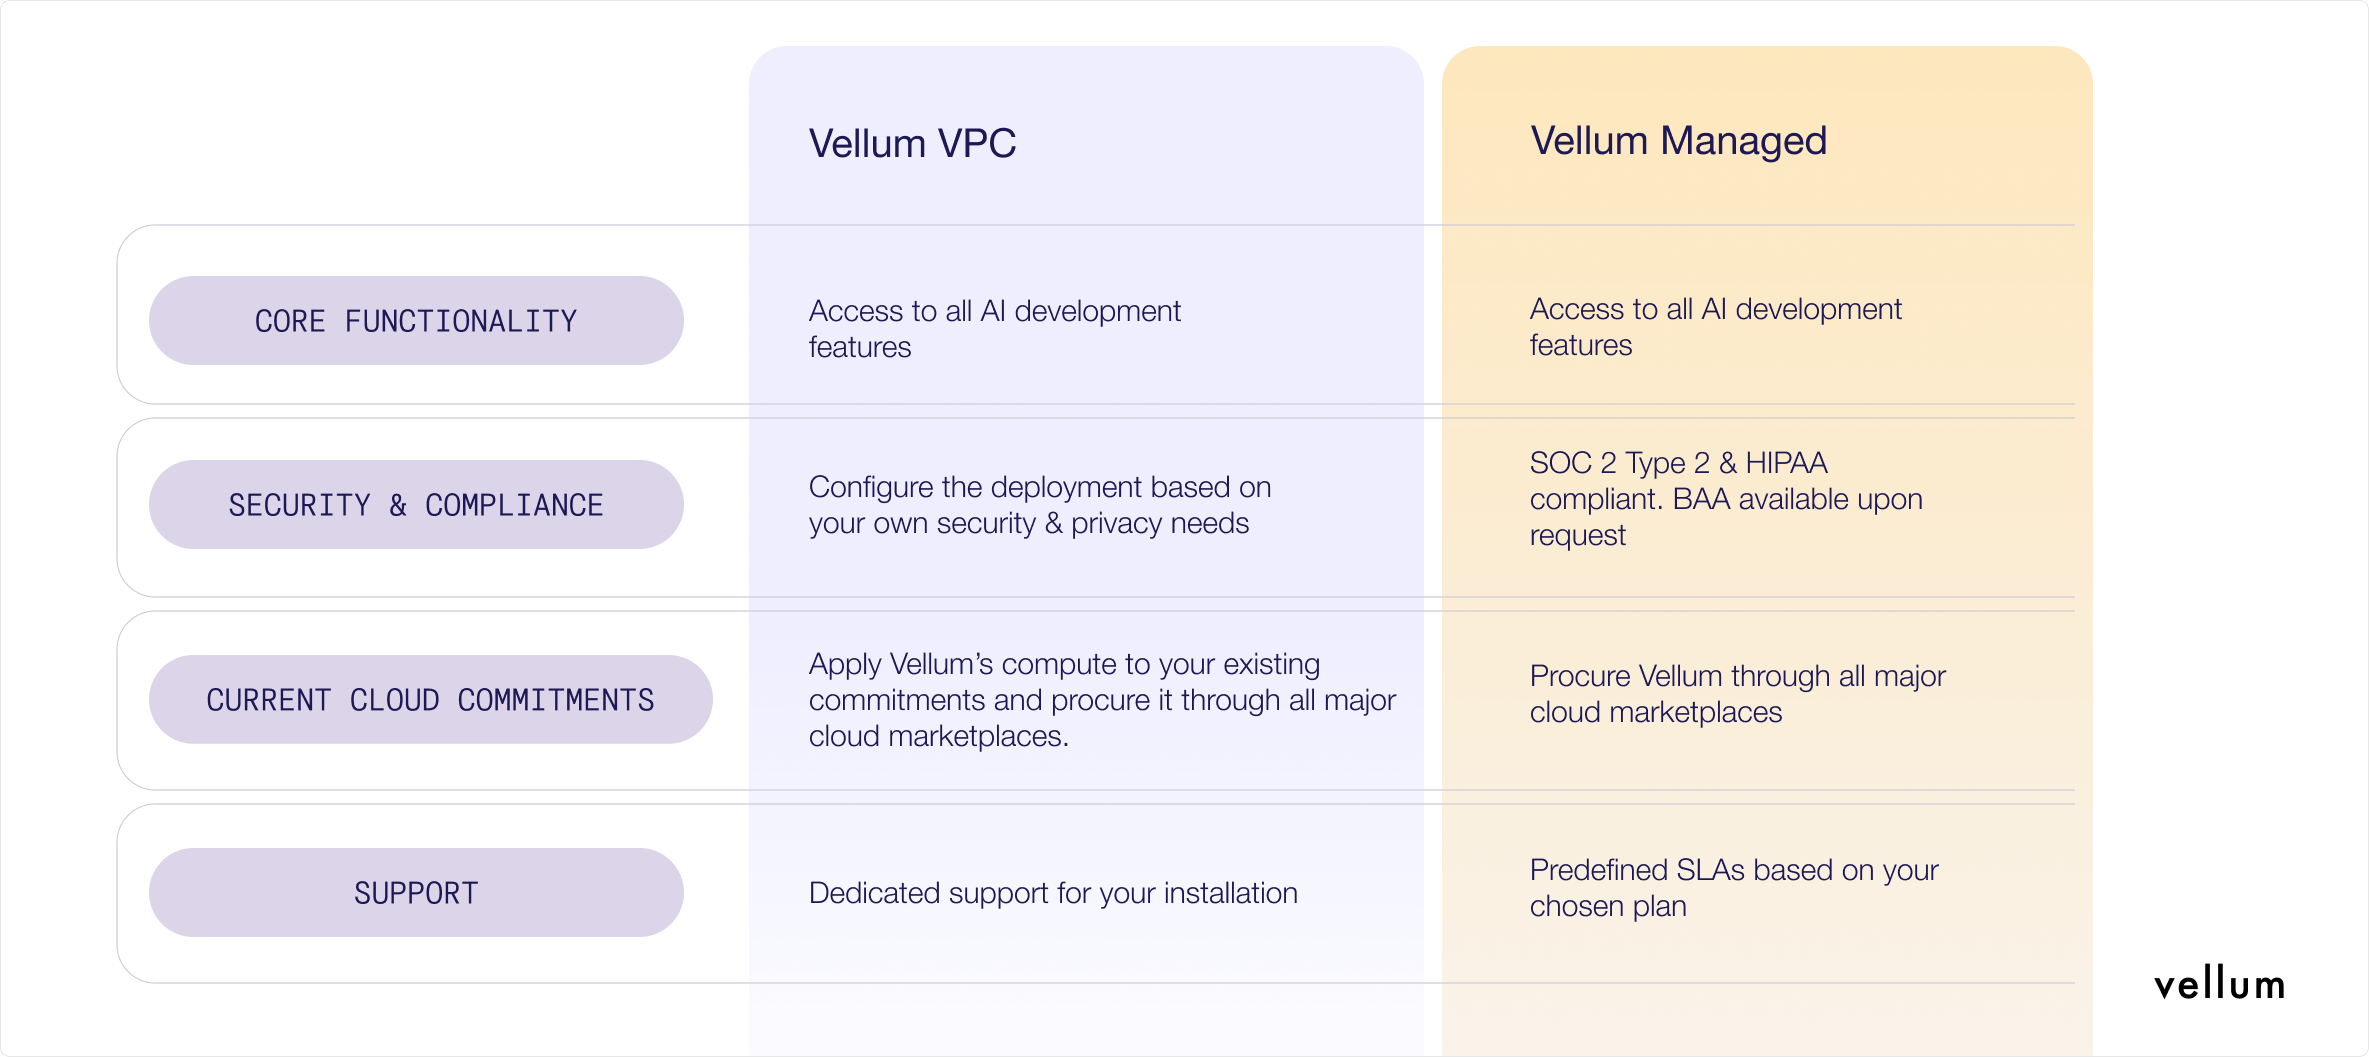Click 'cloud marketplaces' in Managed column
Screen dimensions: 2369x1057
tap(1655, 712)
